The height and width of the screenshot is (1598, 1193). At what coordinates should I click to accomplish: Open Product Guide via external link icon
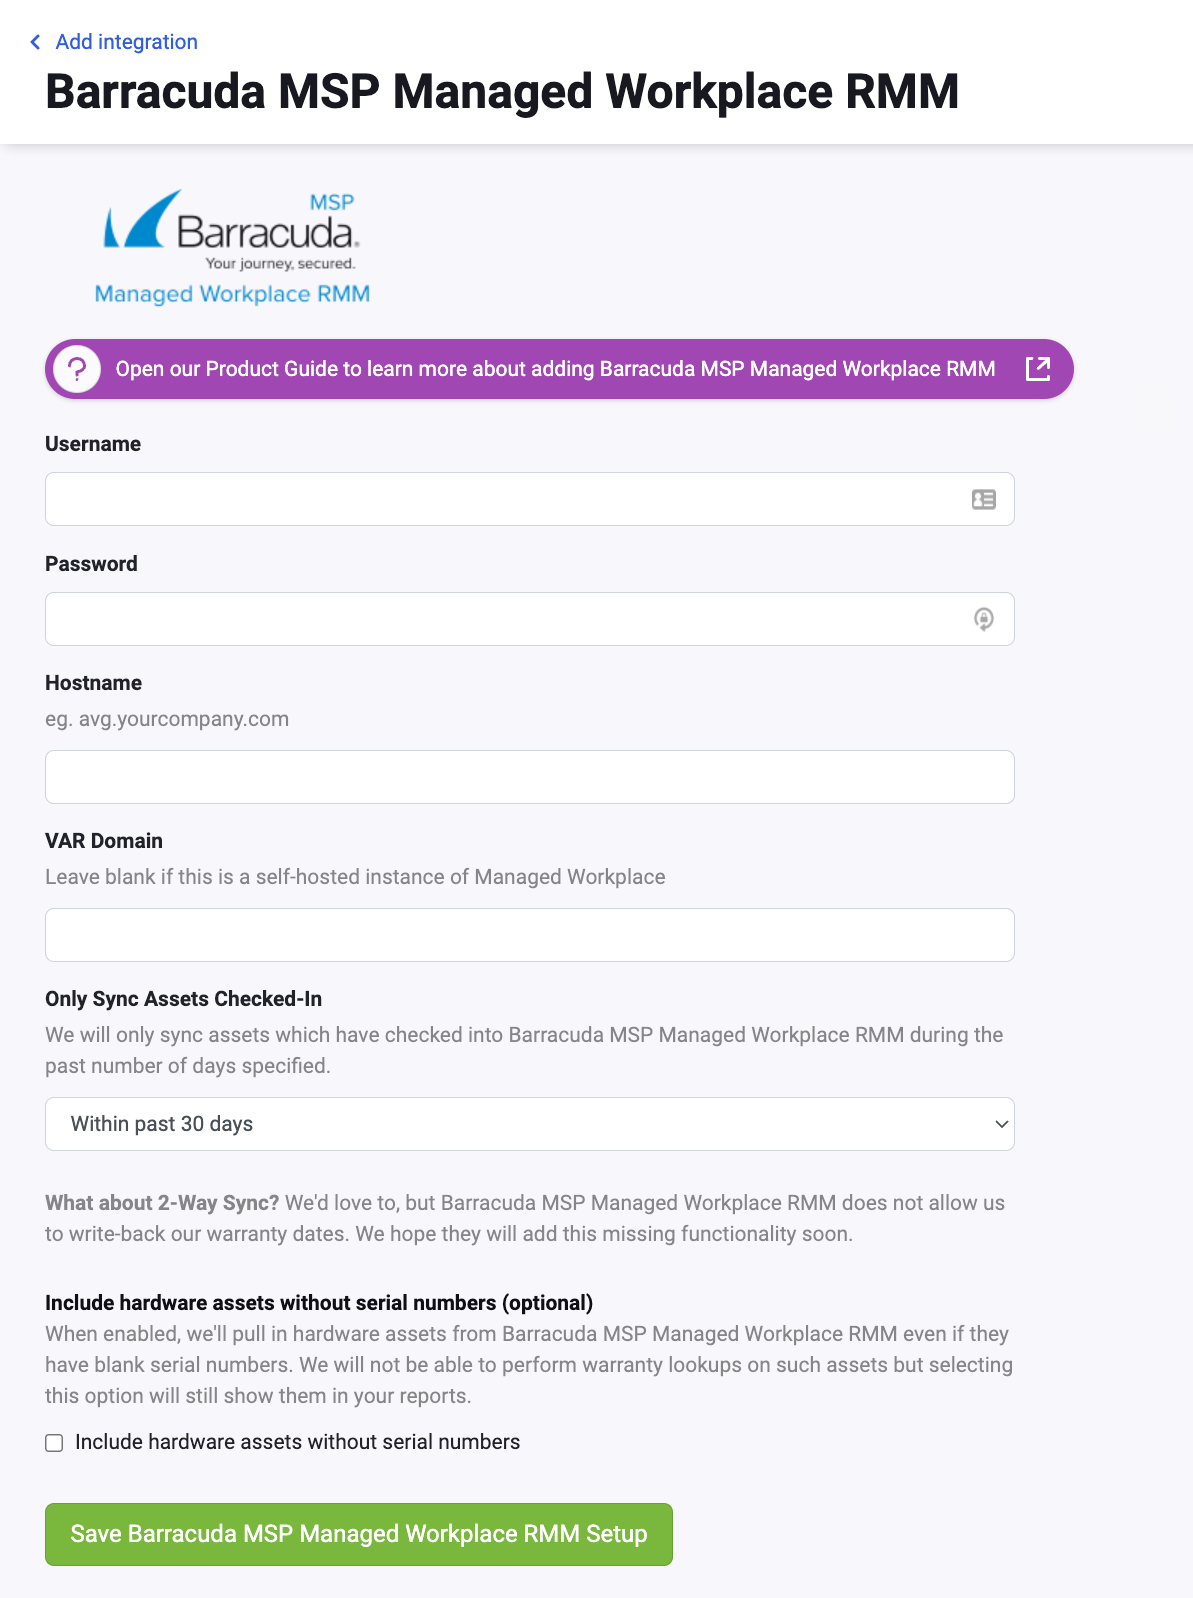pos(1038,368)
